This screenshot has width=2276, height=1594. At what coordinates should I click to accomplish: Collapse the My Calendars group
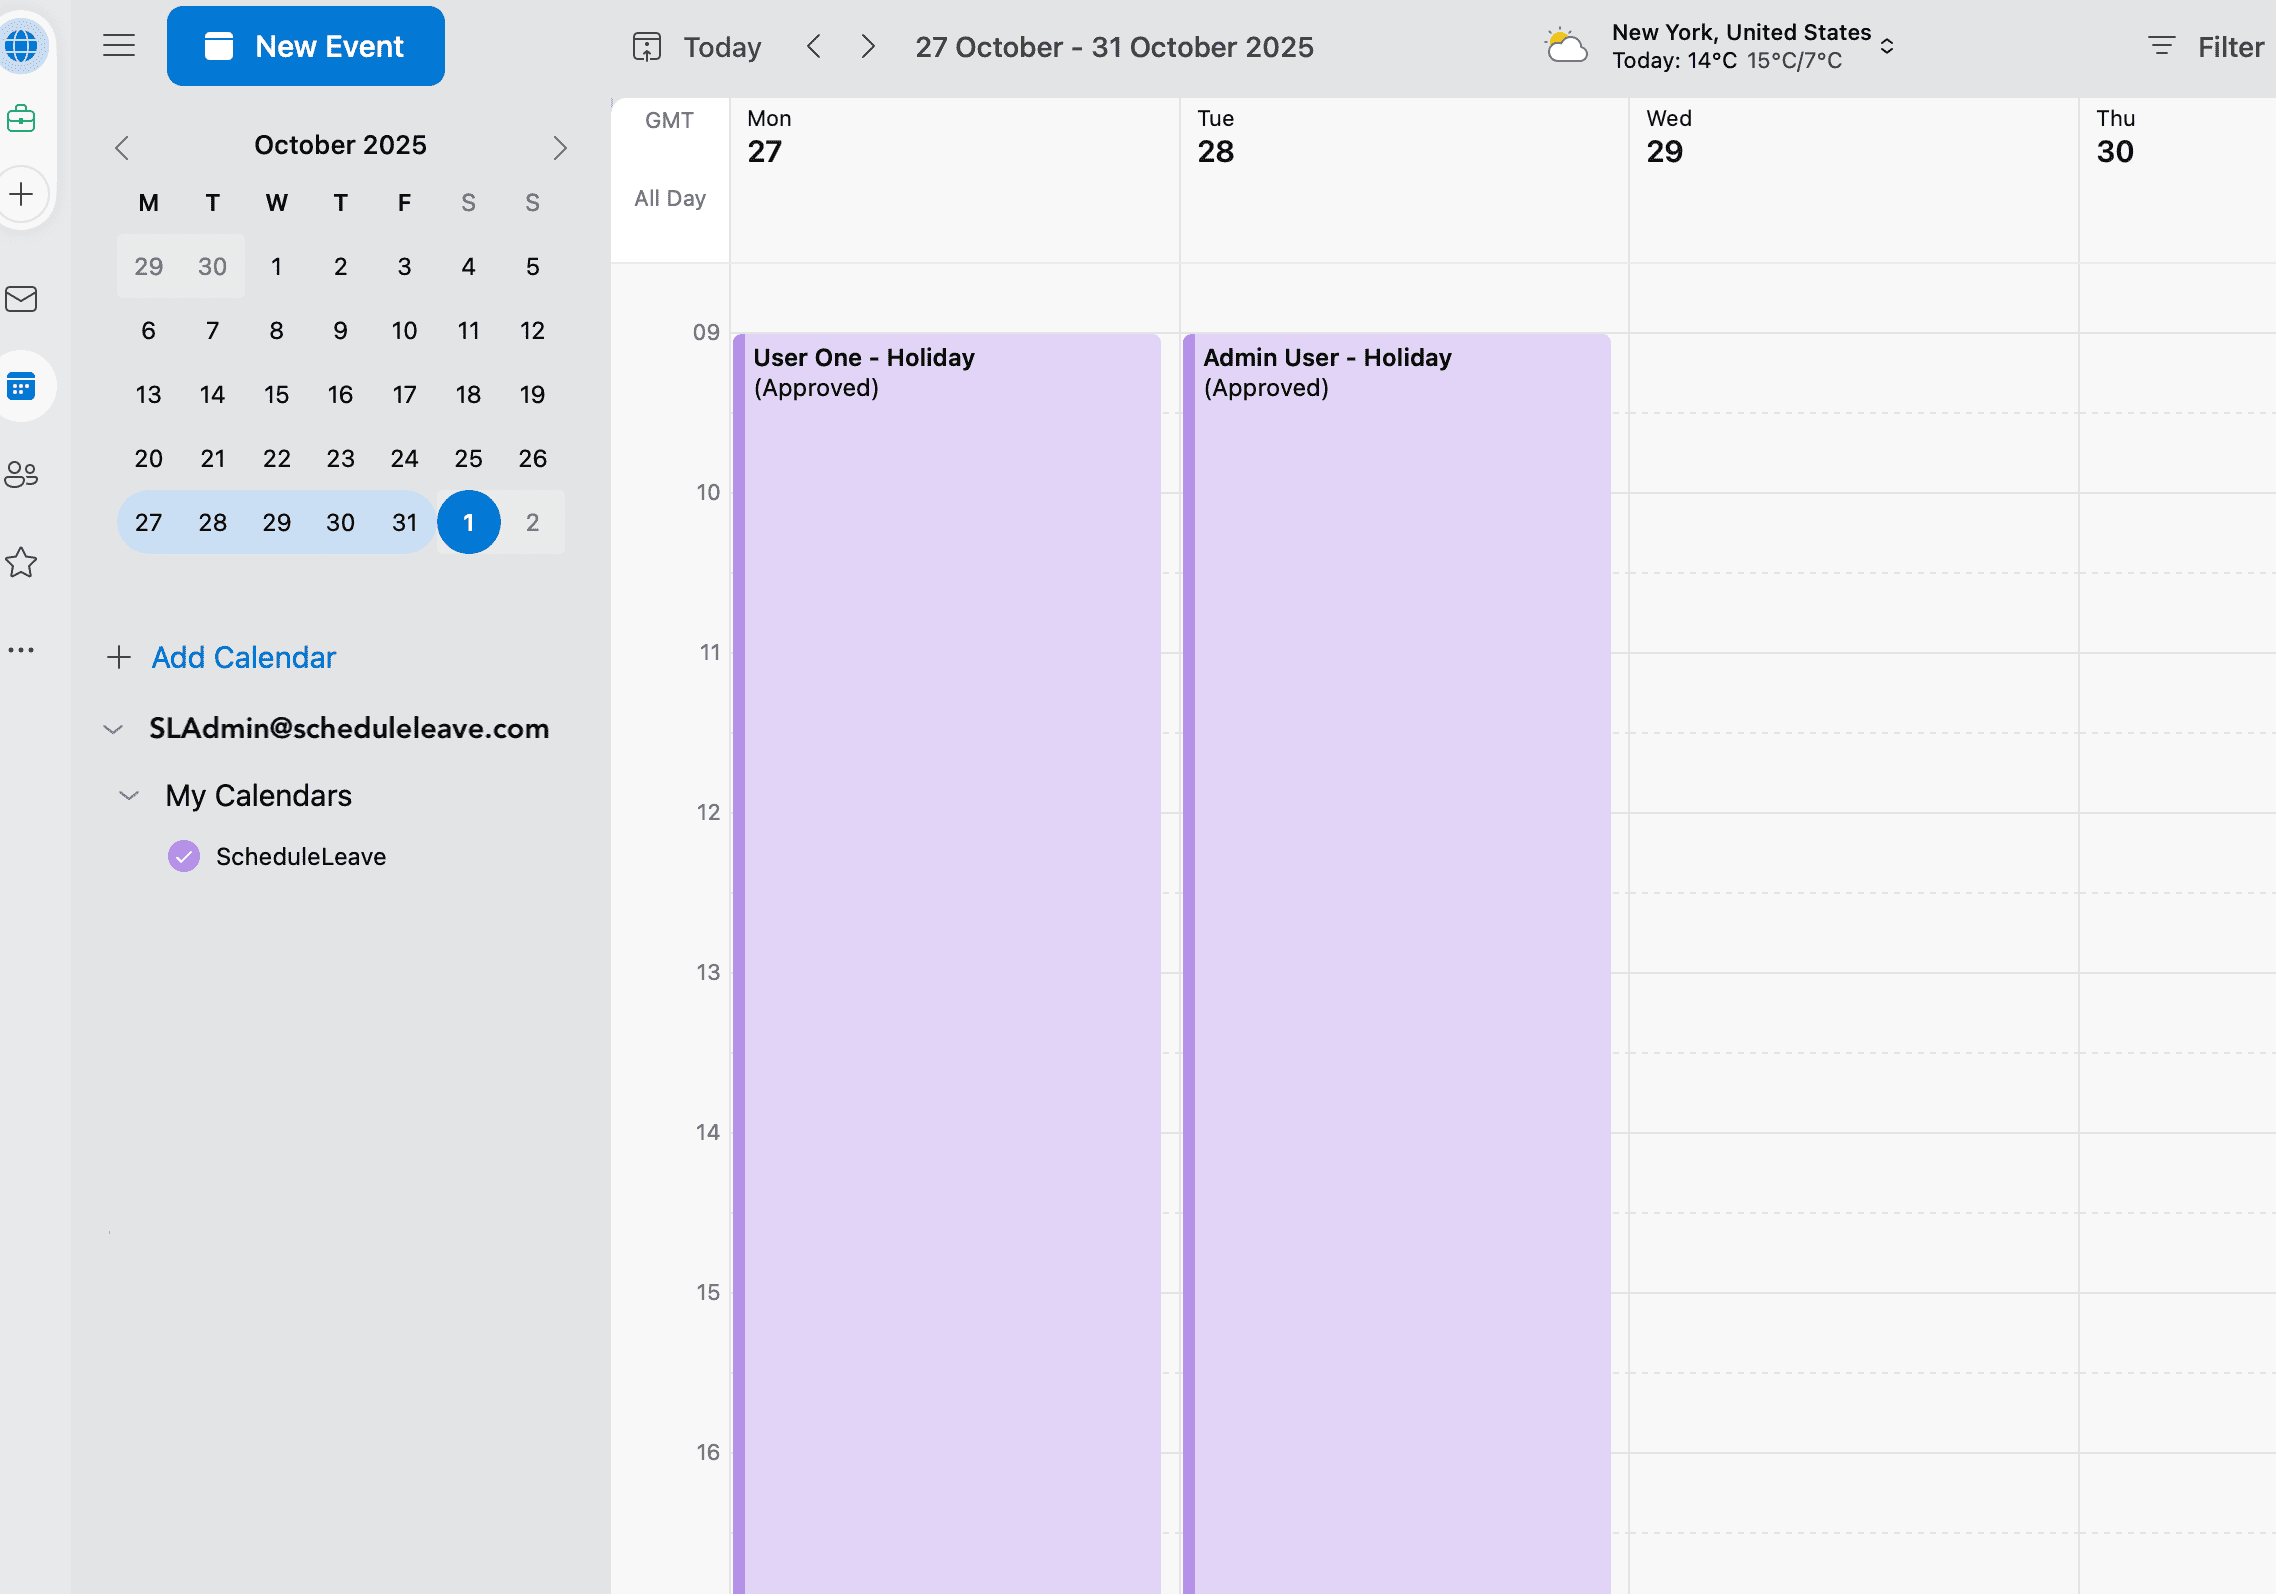(129, 796)
